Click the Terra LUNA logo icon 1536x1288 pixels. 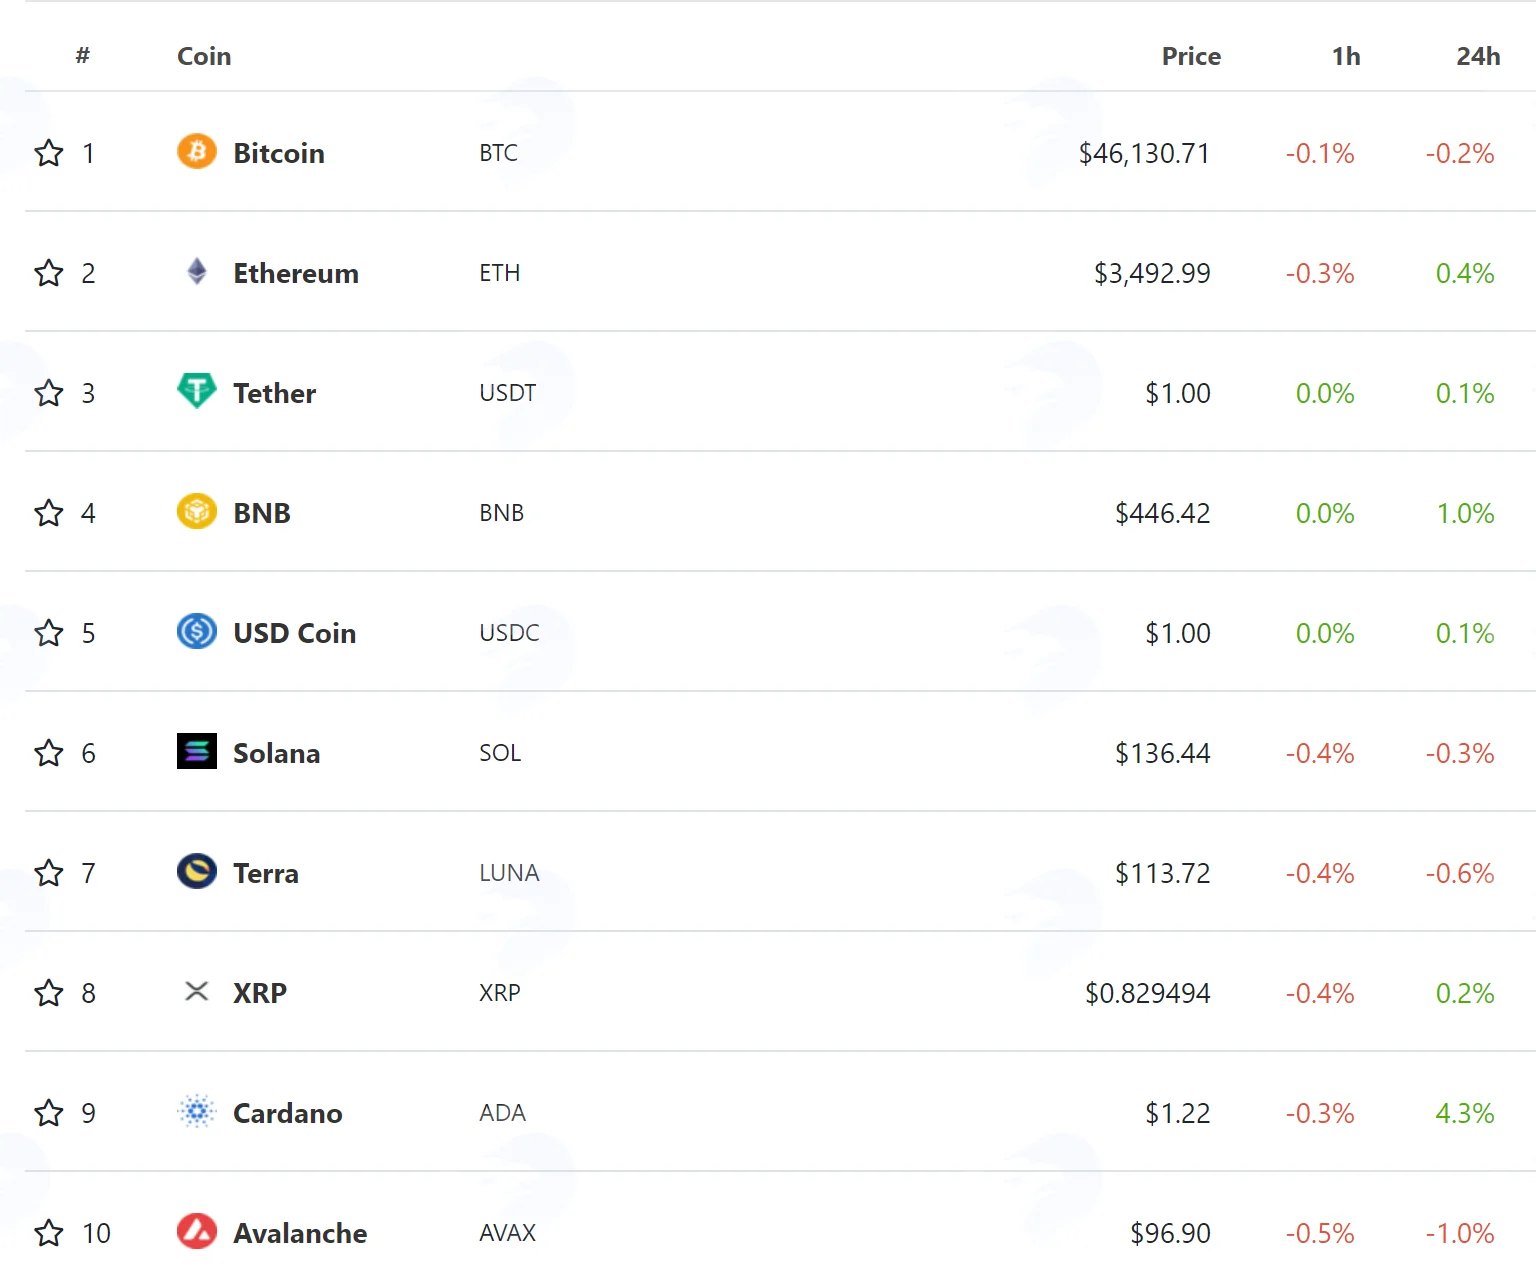click(x=197, y=871)
